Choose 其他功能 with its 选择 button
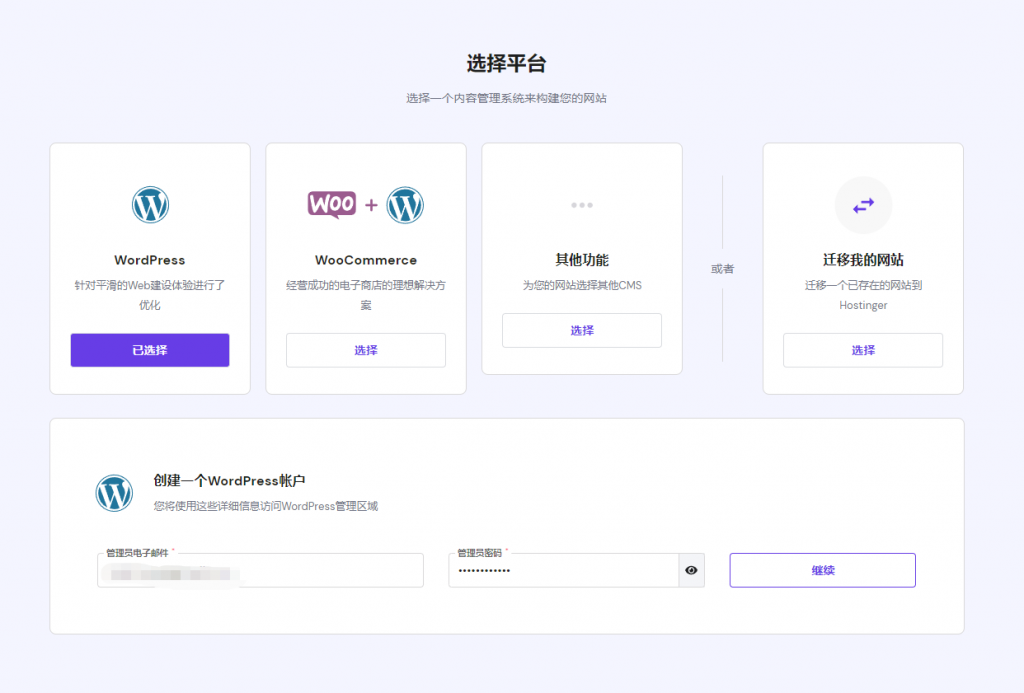Viewport: 1024px width, 693px height. tap(582, 330)
